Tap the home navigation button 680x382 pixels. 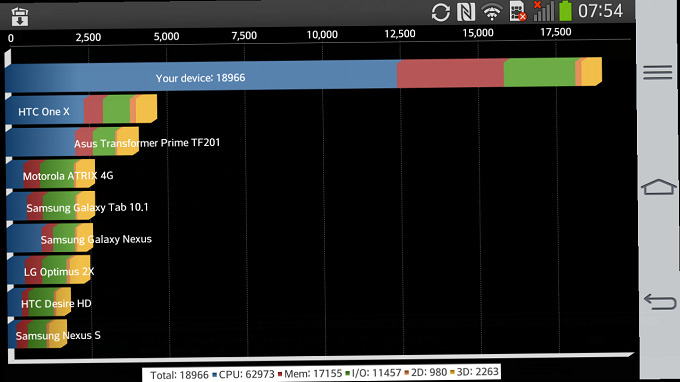(x=658, y=187)
